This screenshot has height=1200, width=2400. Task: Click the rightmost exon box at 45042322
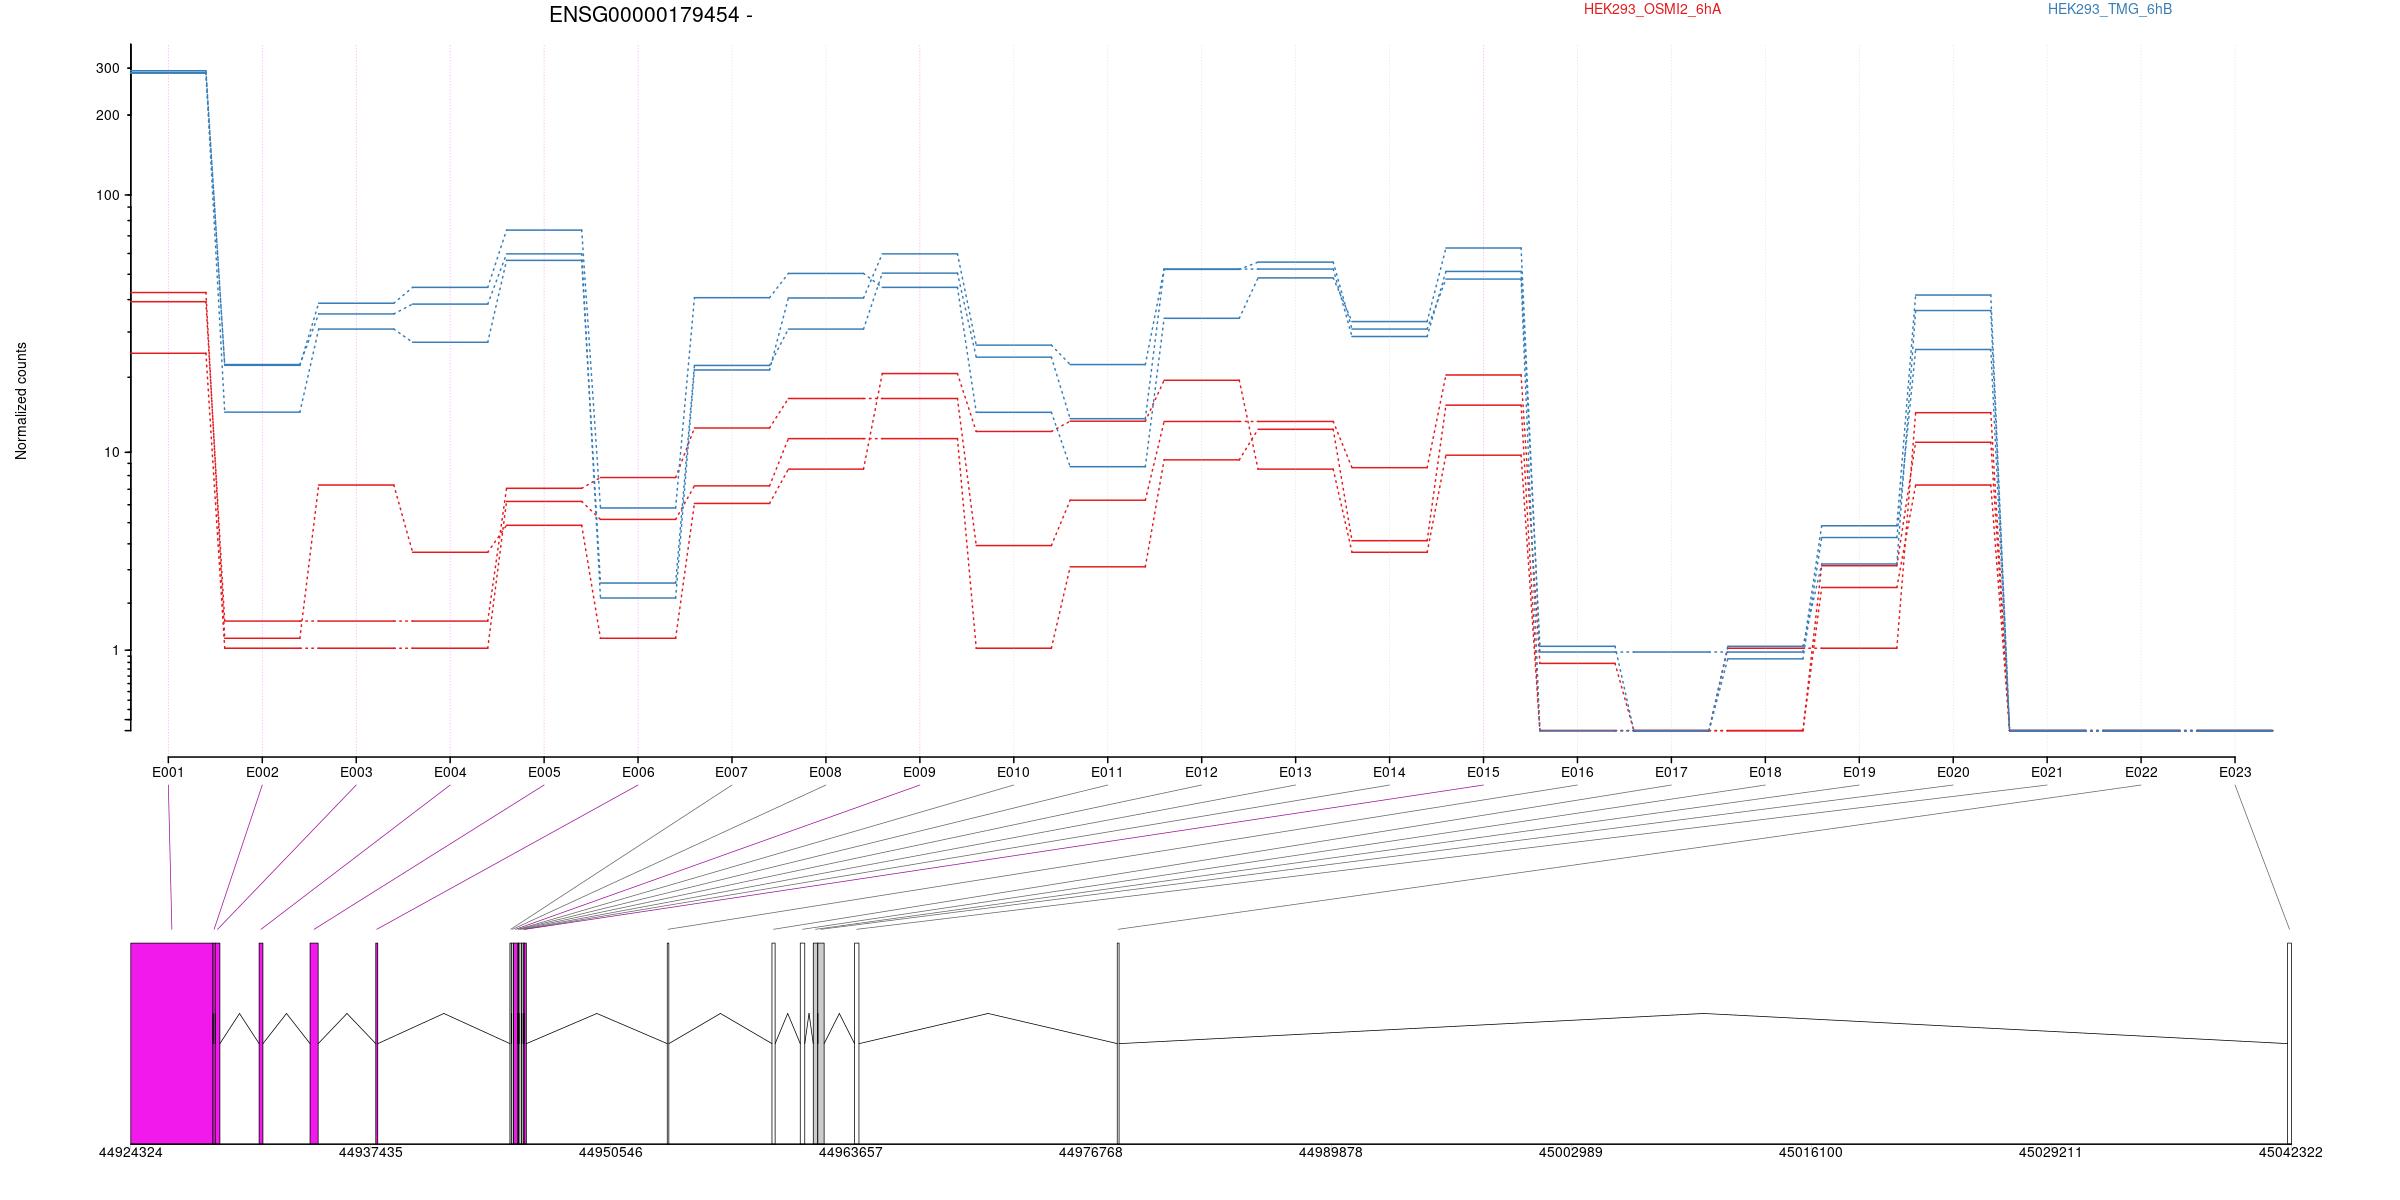(x=2289, y=1043)
